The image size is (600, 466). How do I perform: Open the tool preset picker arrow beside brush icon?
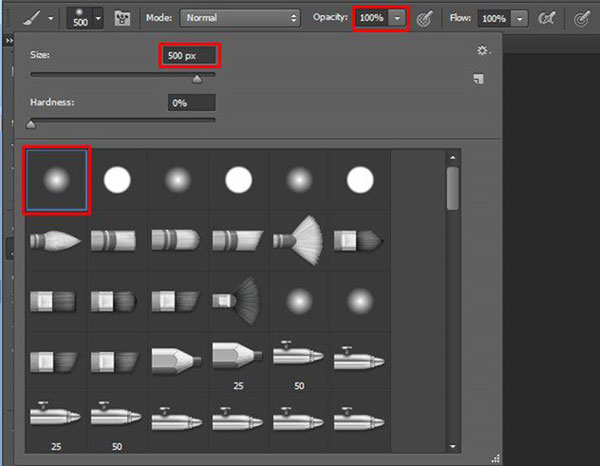pos(51,18)
